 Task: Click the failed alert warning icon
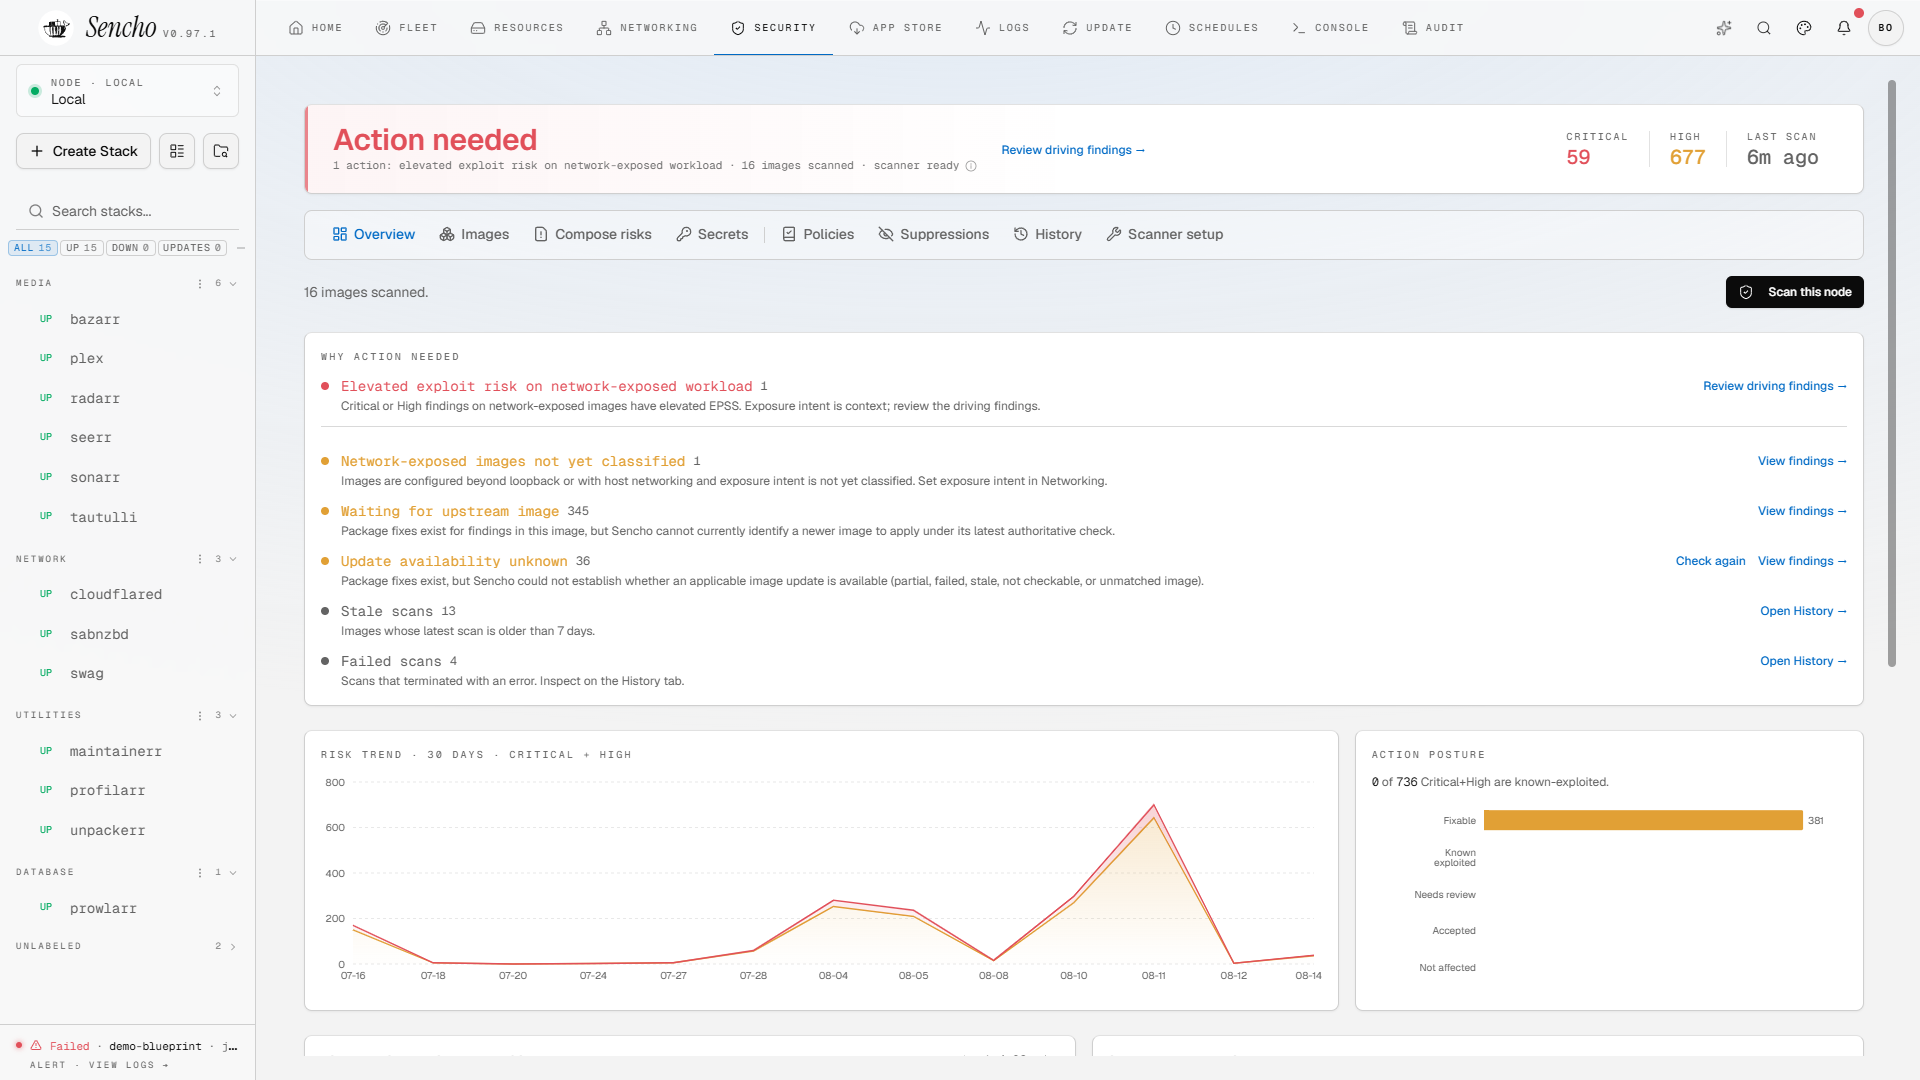(36, 1046)
